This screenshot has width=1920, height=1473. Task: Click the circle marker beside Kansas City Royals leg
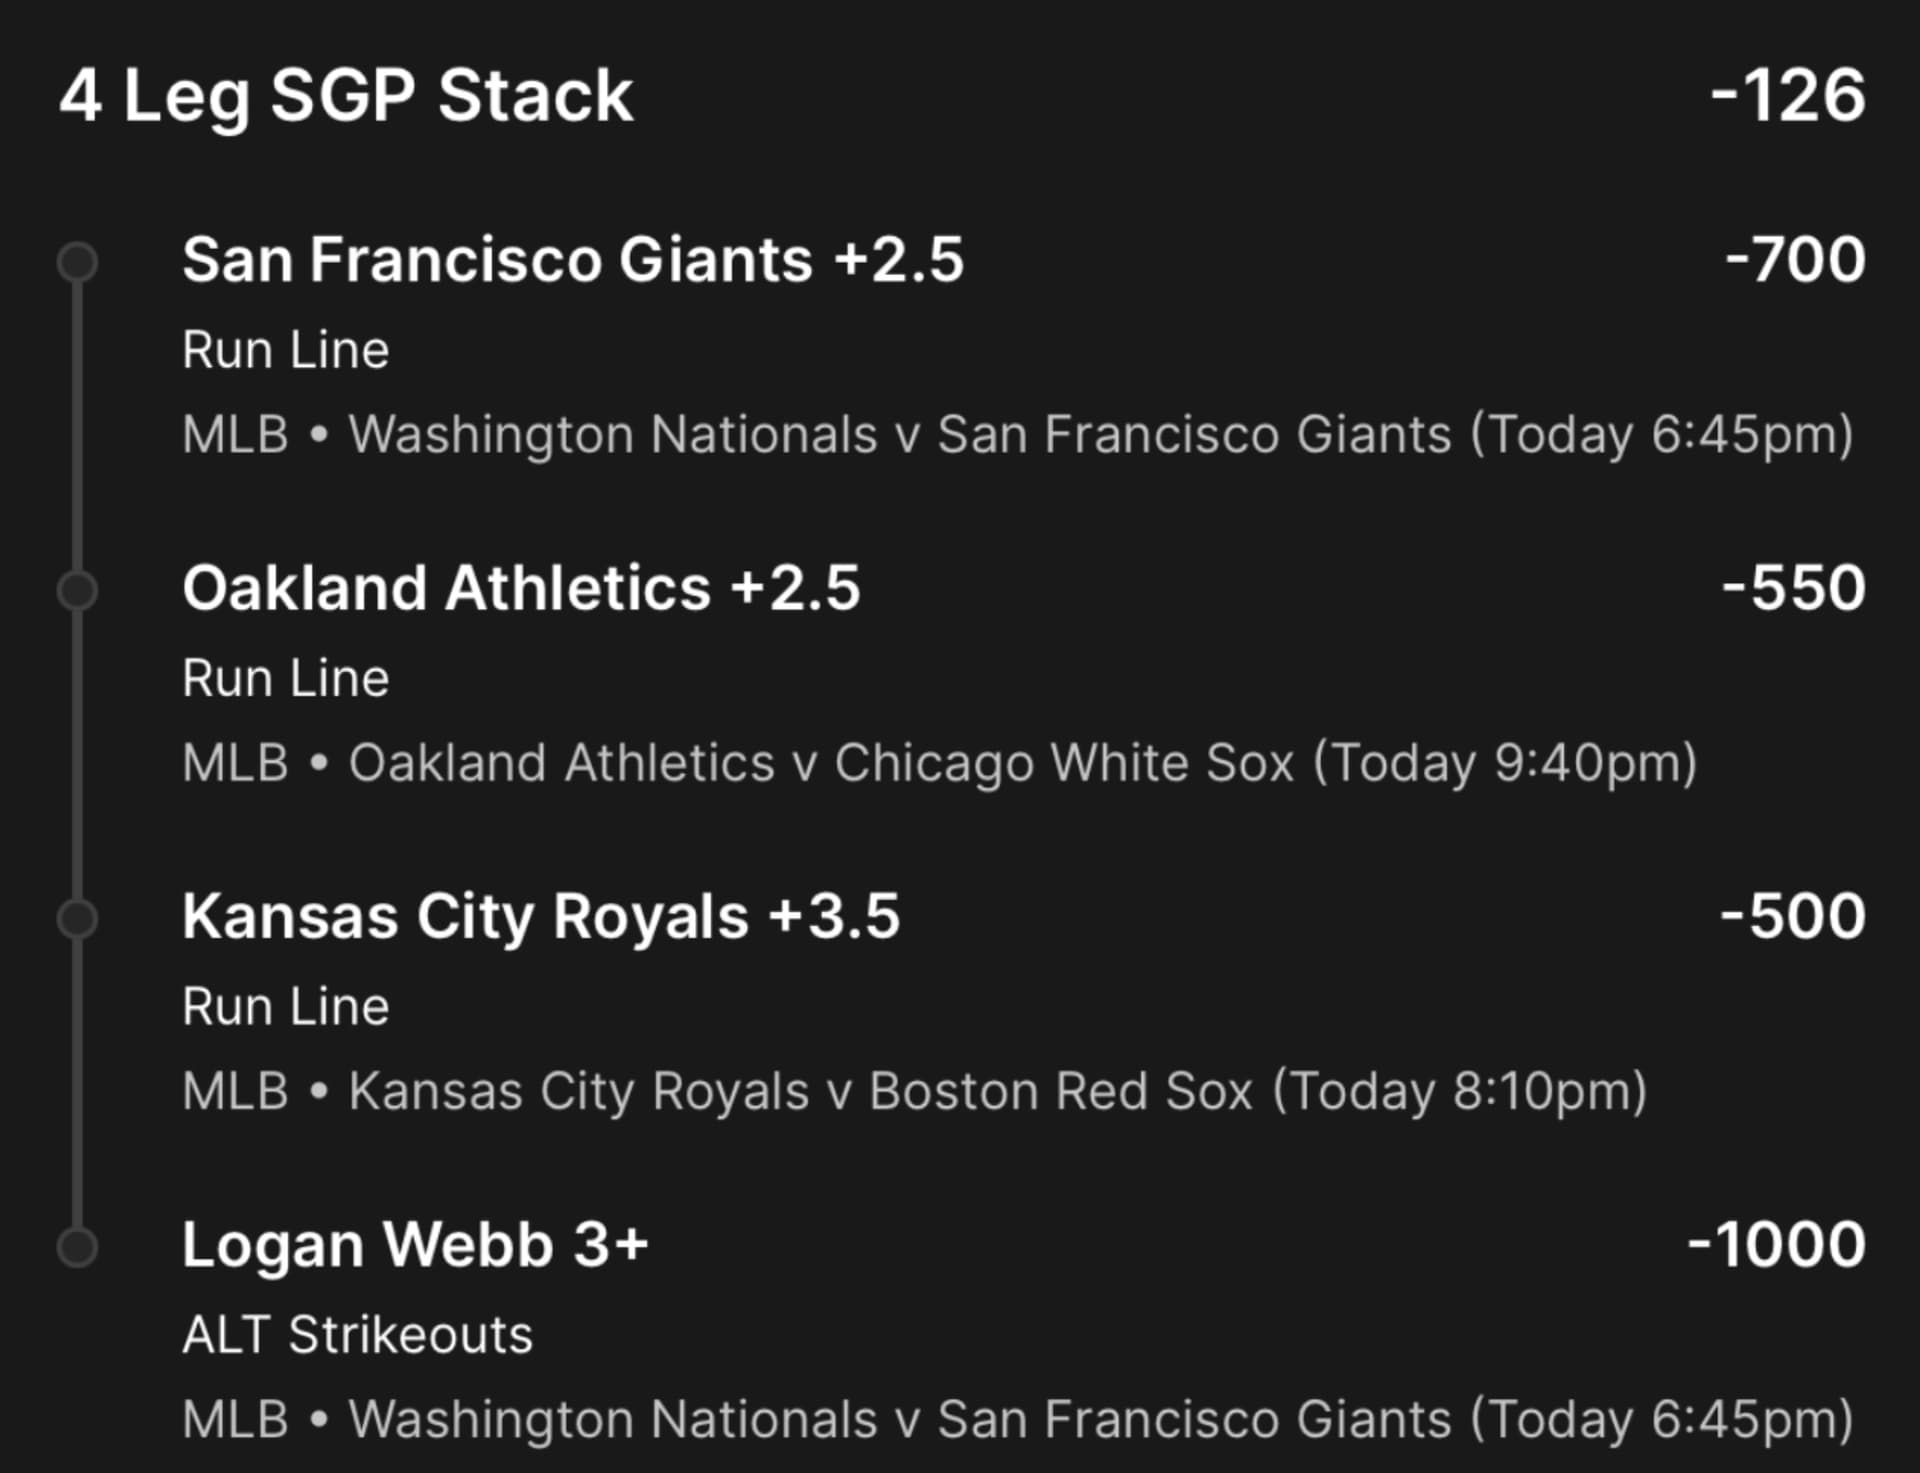point(77,918)
